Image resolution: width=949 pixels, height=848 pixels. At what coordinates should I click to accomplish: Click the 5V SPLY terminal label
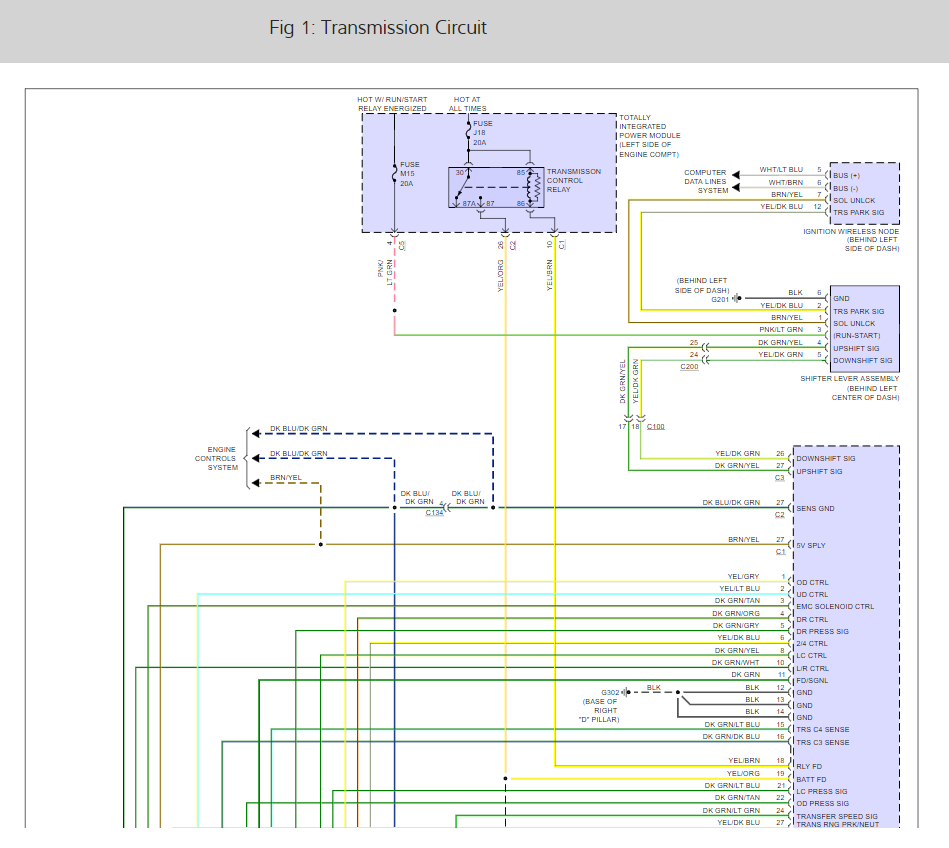coord(810,545)
